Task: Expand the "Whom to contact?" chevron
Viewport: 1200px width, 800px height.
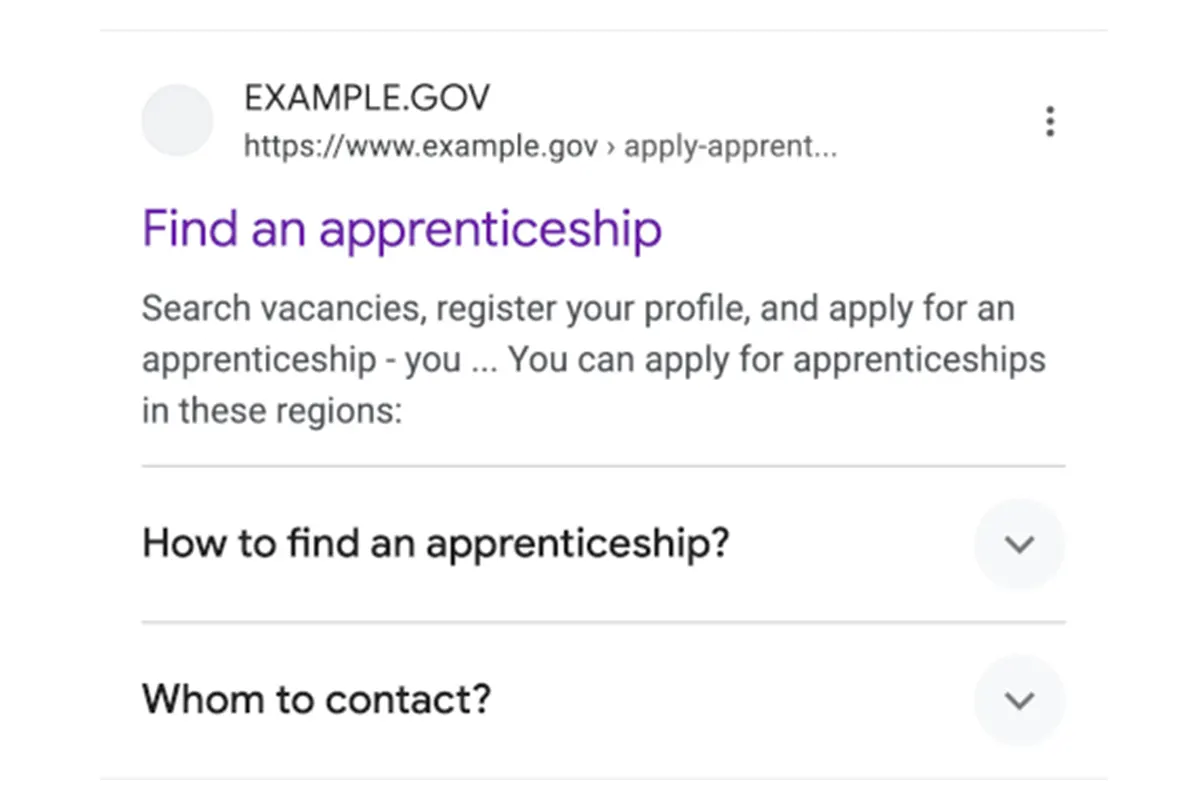Action: tap(1019, 700)
